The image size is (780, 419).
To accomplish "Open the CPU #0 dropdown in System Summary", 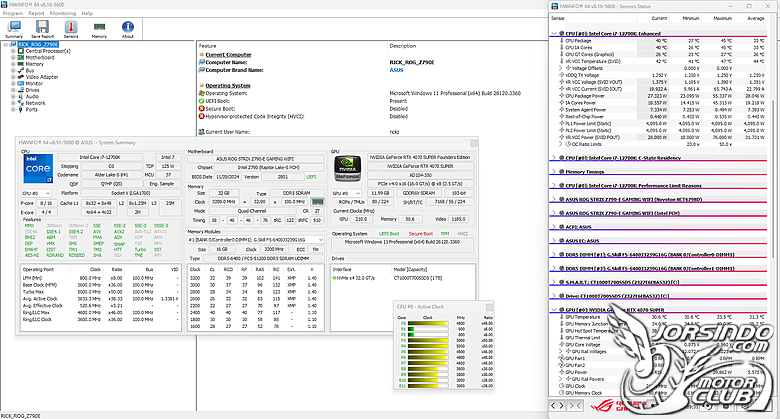I will [x=36, y=193].
